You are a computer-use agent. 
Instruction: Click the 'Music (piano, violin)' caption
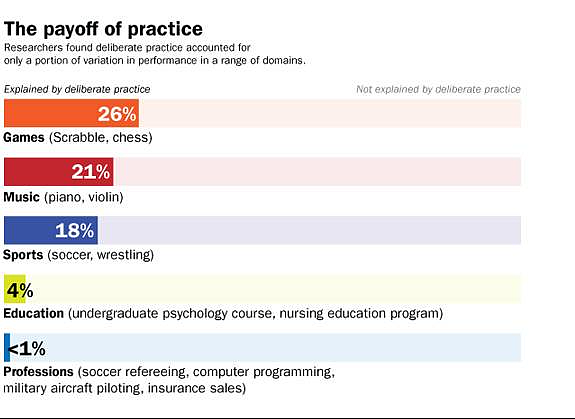[63, 197]
